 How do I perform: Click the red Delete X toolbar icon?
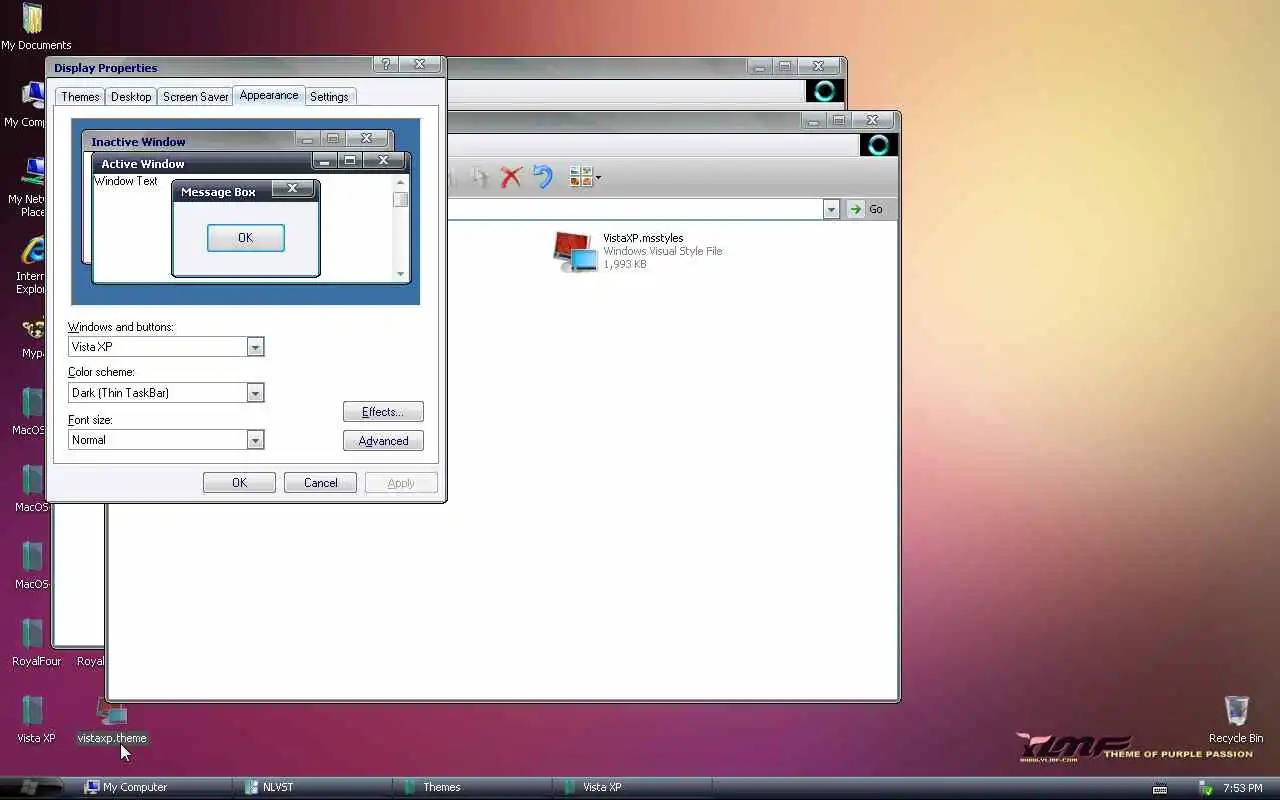click(511, 177)
